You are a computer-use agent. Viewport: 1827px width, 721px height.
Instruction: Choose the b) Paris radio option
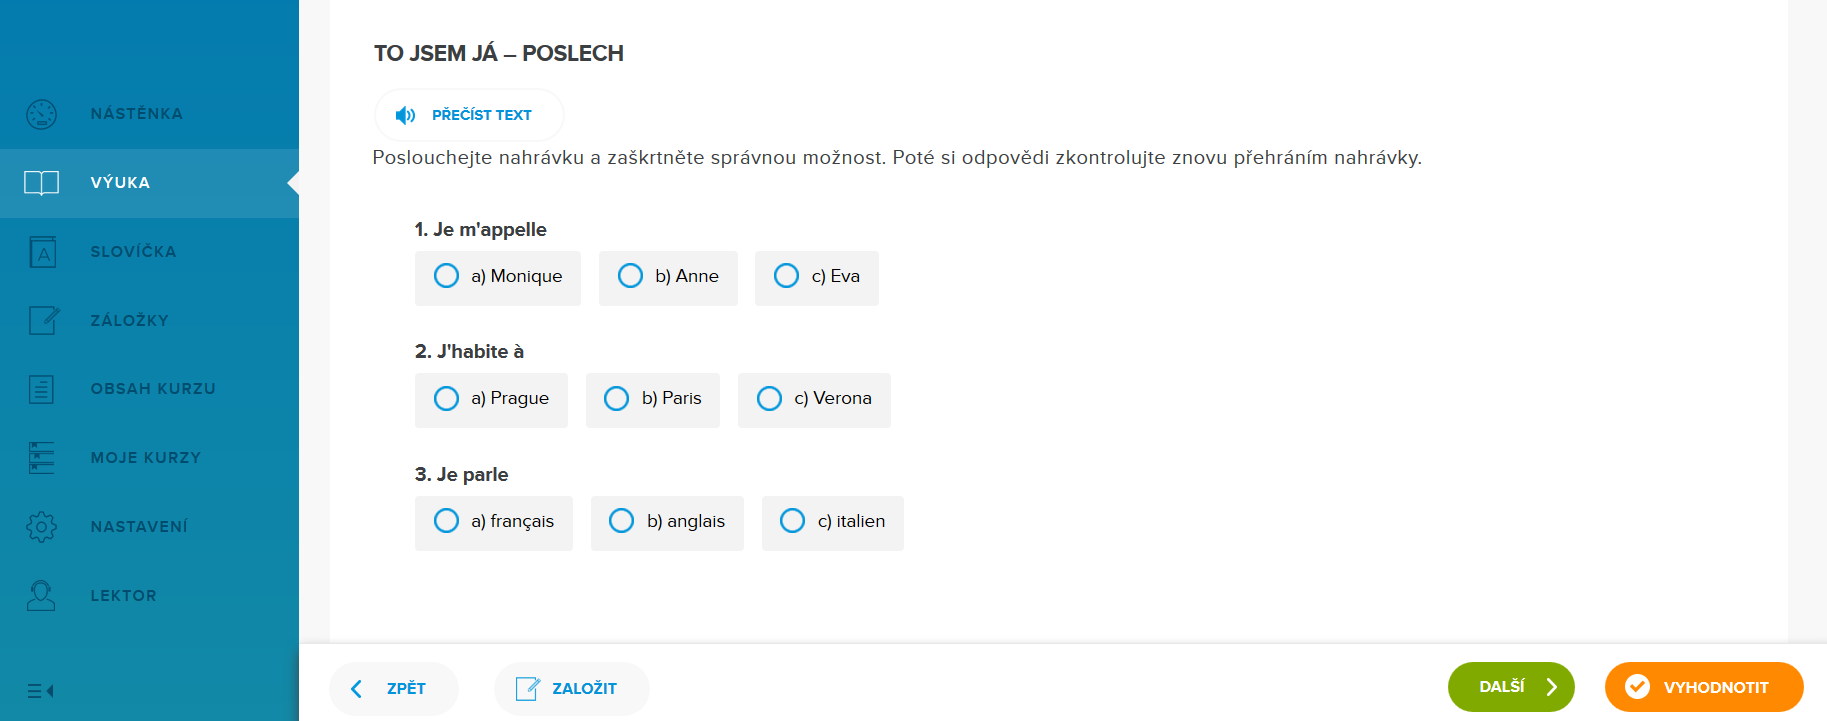pyautogui.click(x=617, y=399)
